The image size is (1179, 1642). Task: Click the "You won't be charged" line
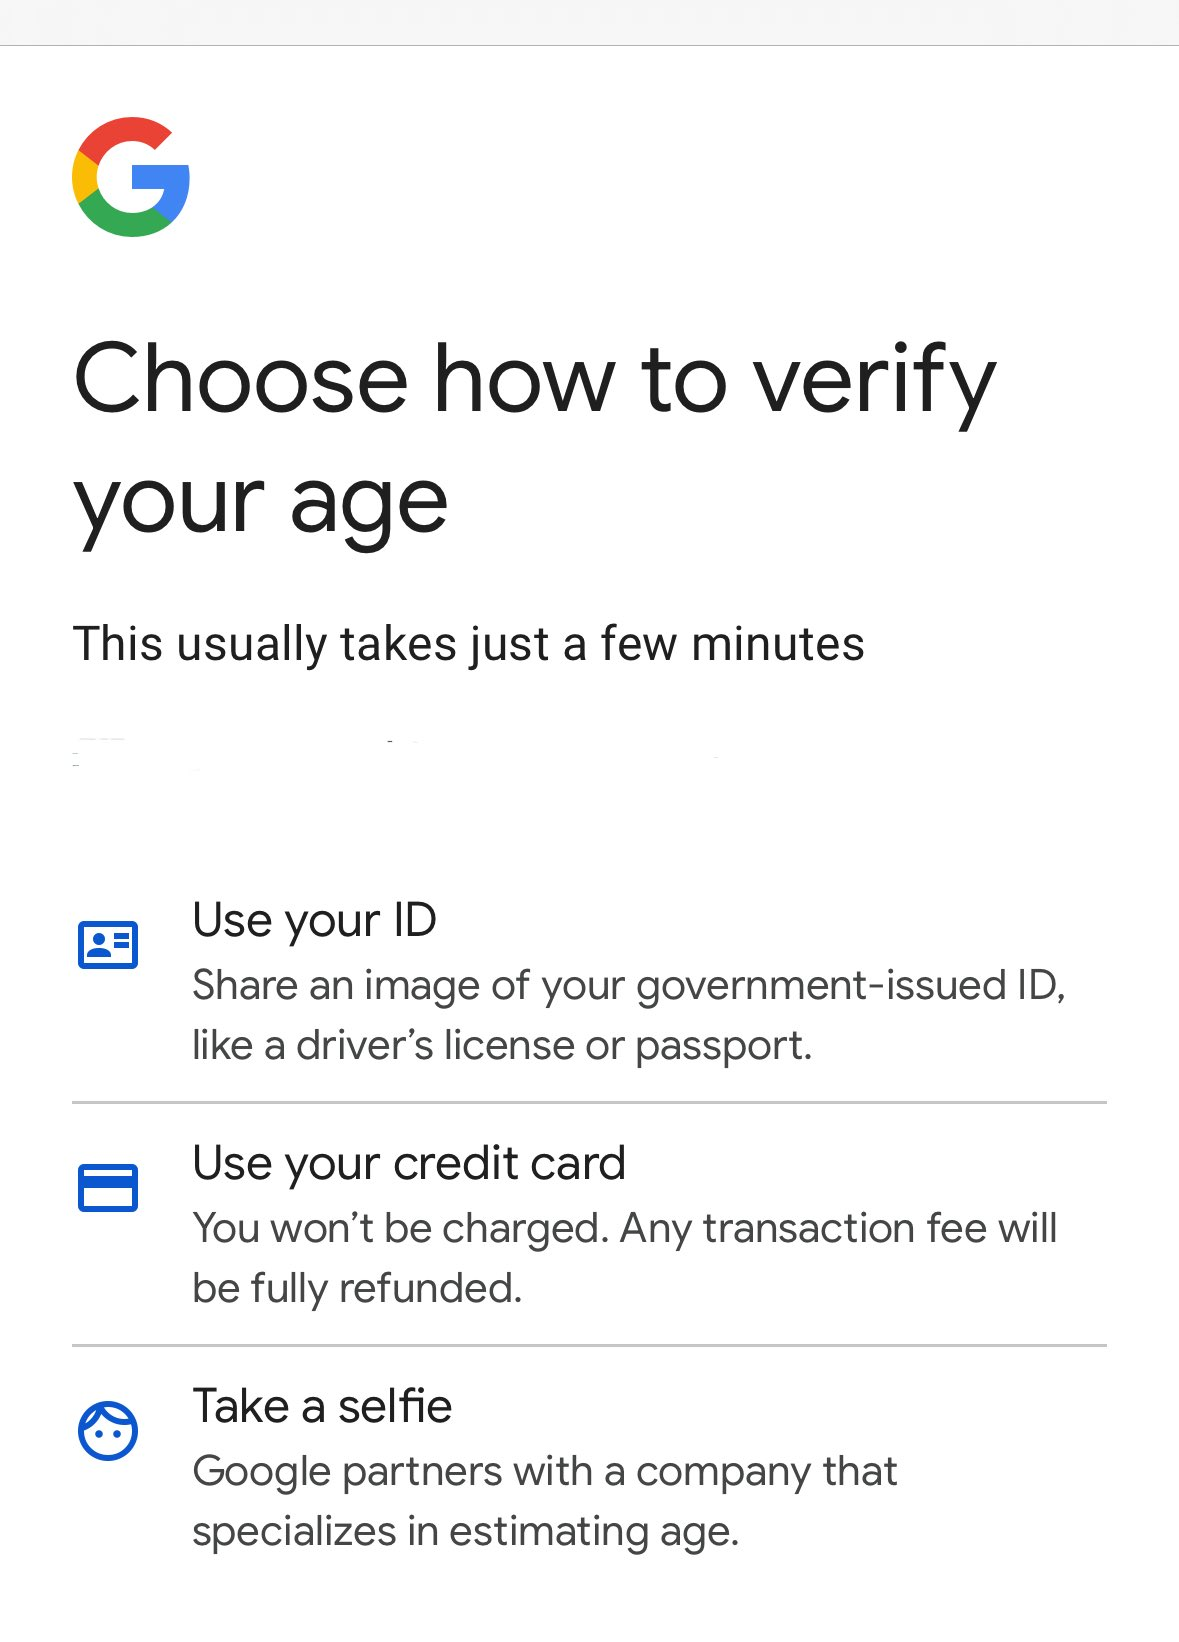click(x=624, y=1228)
